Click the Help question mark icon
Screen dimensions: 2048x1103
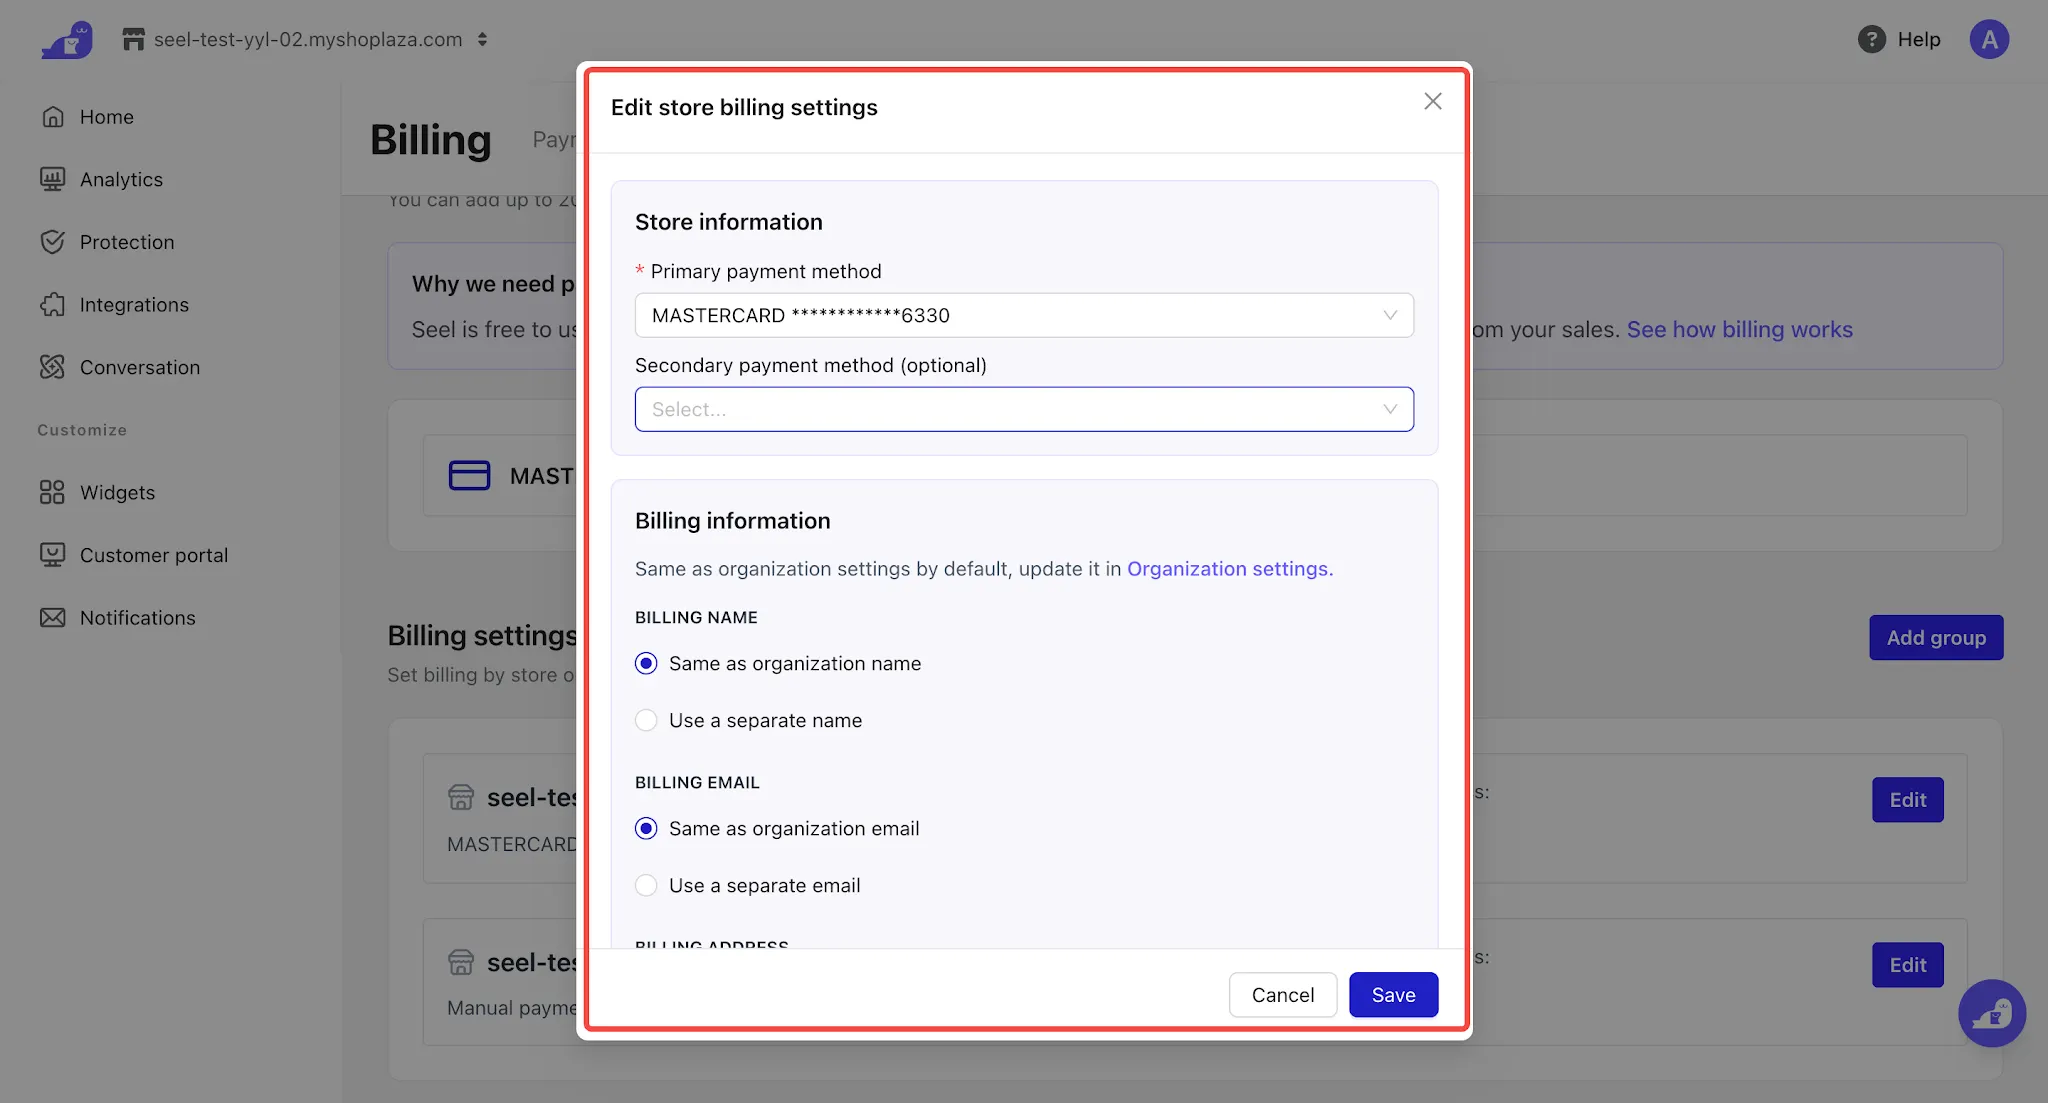[x=1871, y=39]
